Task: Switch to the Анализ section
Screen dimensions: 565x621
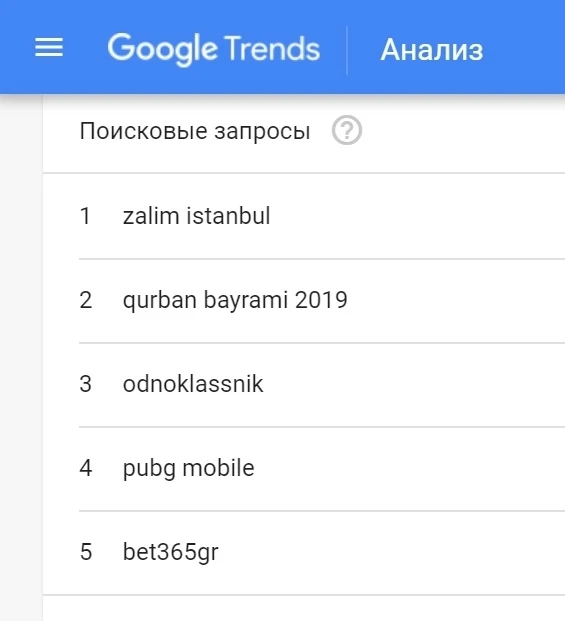Action: [432, 50]
